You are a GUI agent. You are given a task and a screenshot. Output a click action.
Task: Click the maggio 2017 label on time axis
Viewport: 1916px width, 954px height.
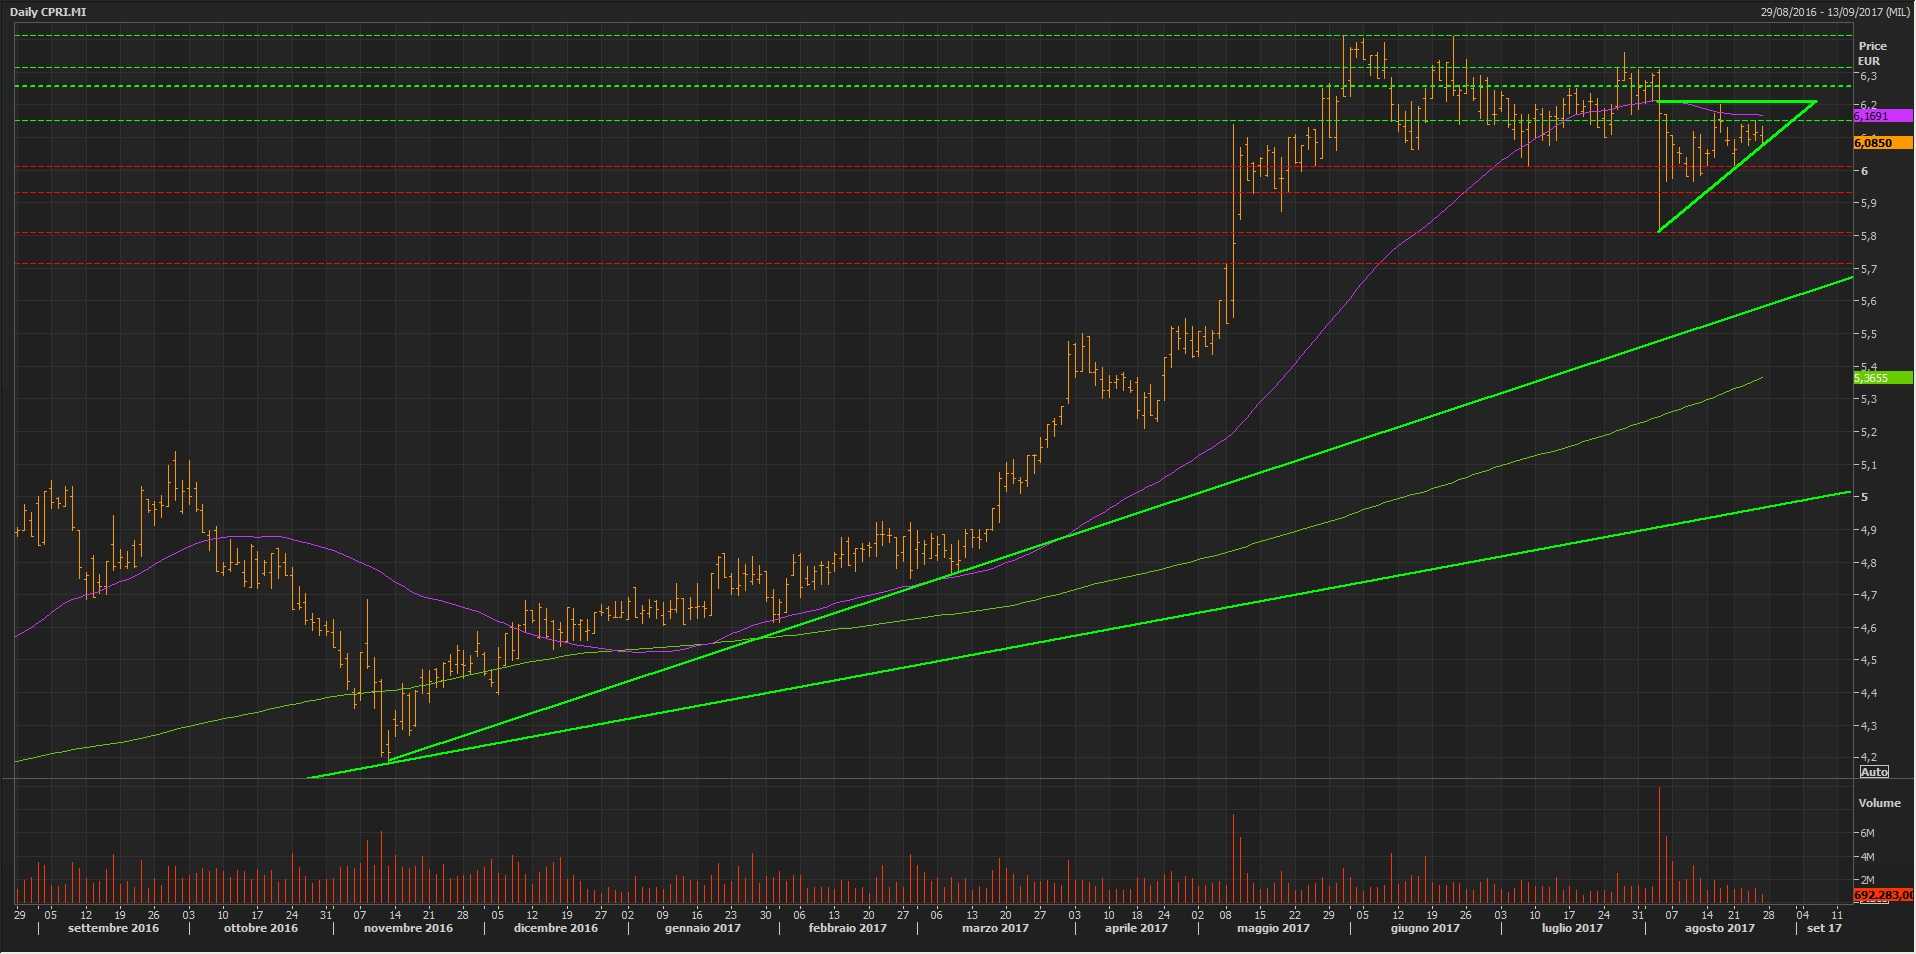click(x=1272, y=928)
